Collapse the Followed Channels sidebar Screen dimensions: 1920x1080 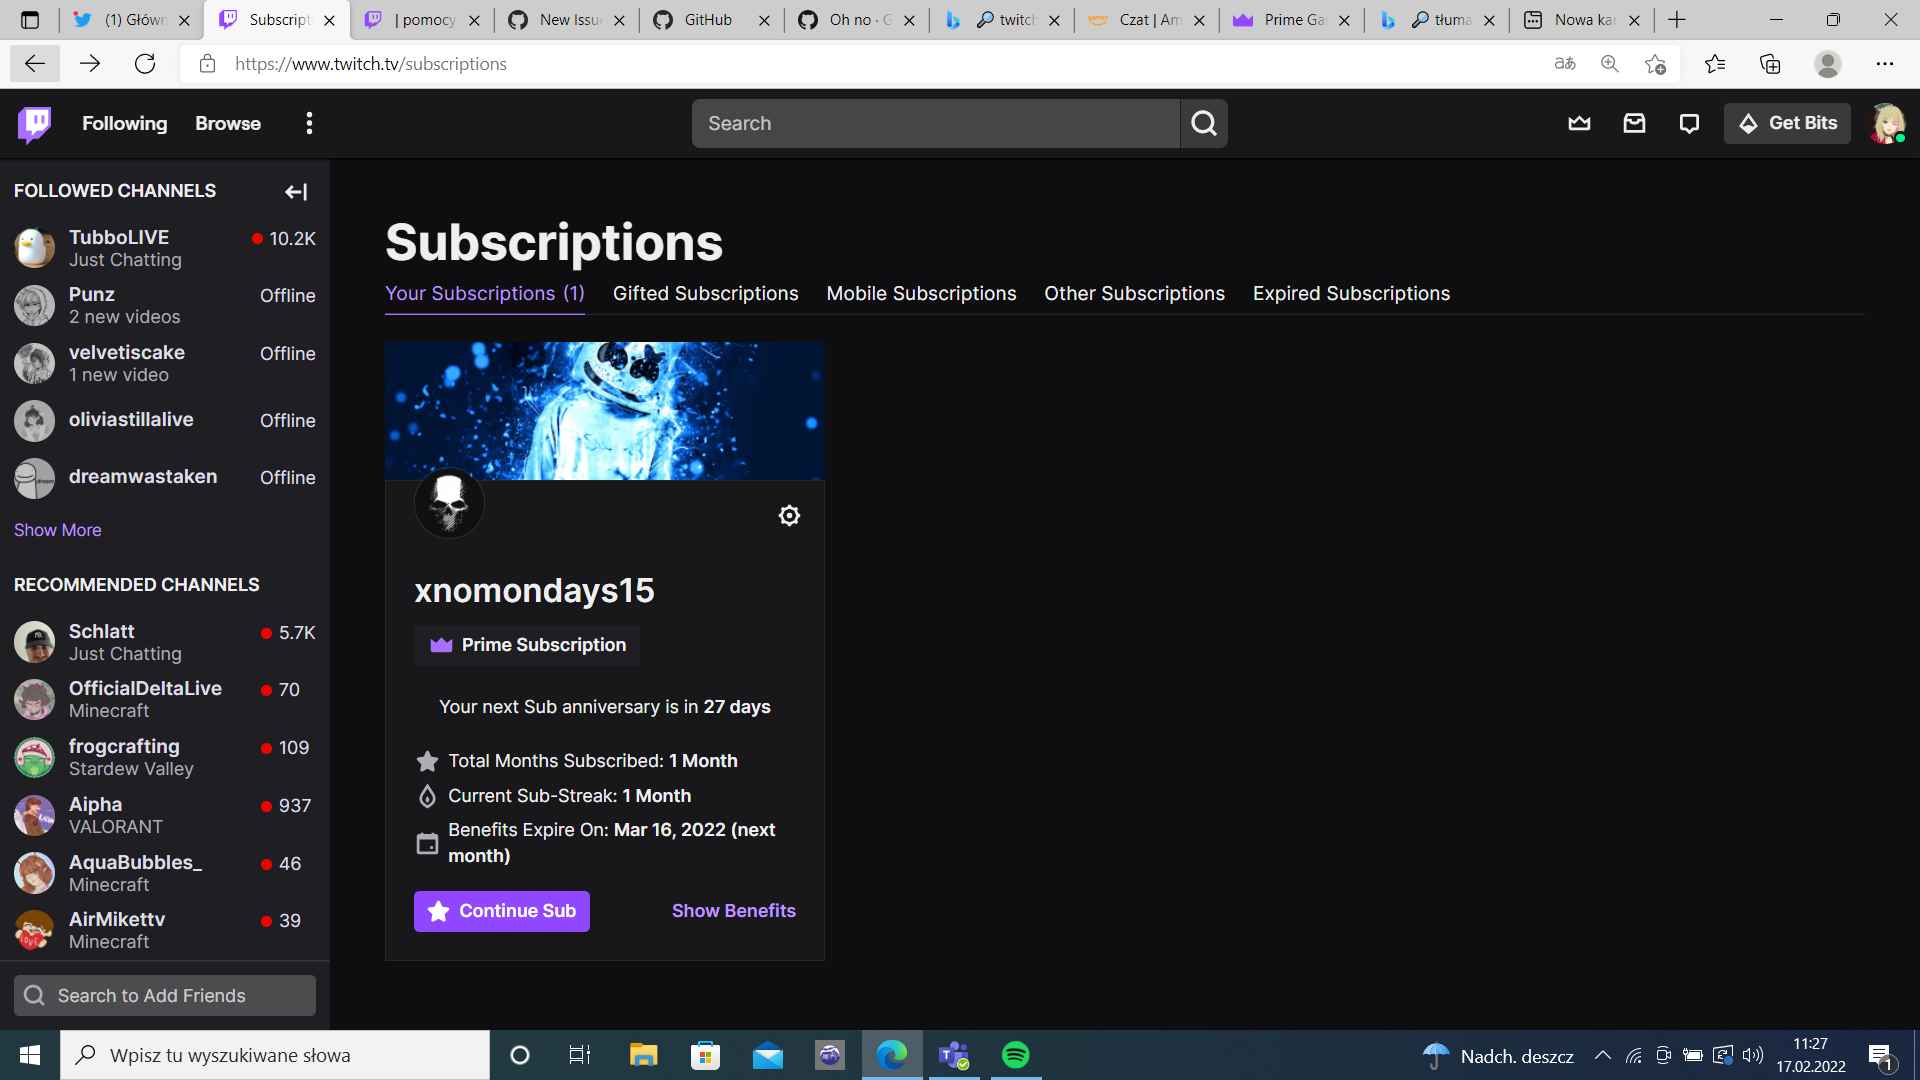pyautogui.click(x=296, y=192)
